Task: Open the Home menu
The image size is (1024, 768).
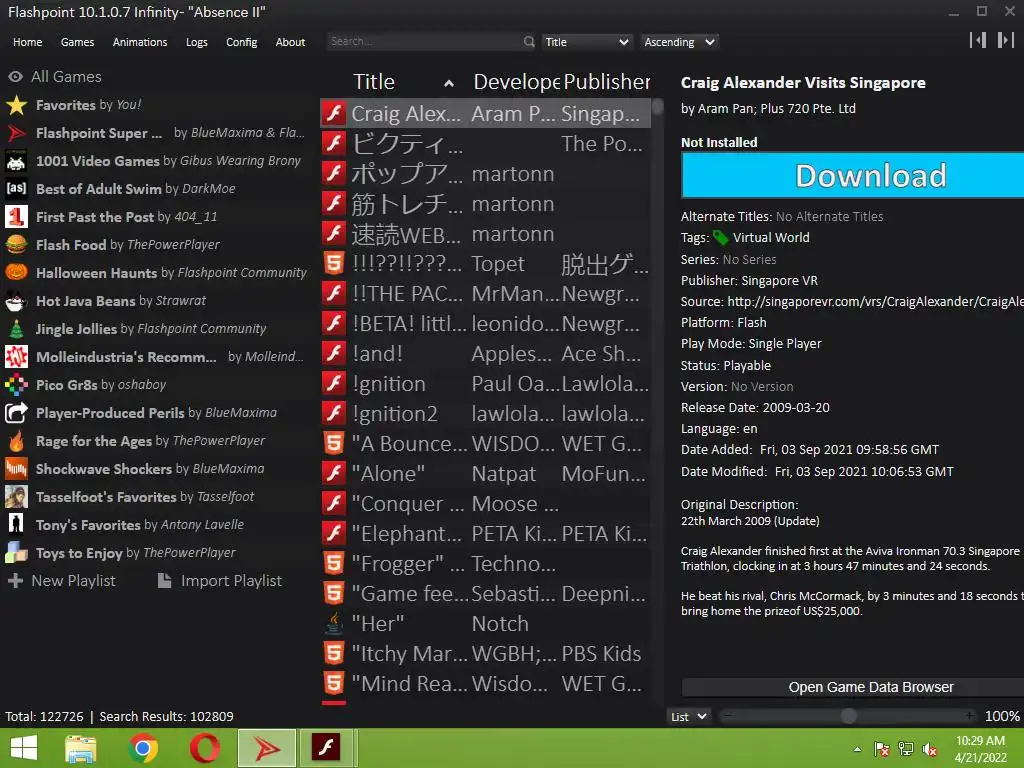Action: click(x=27, y=42)
